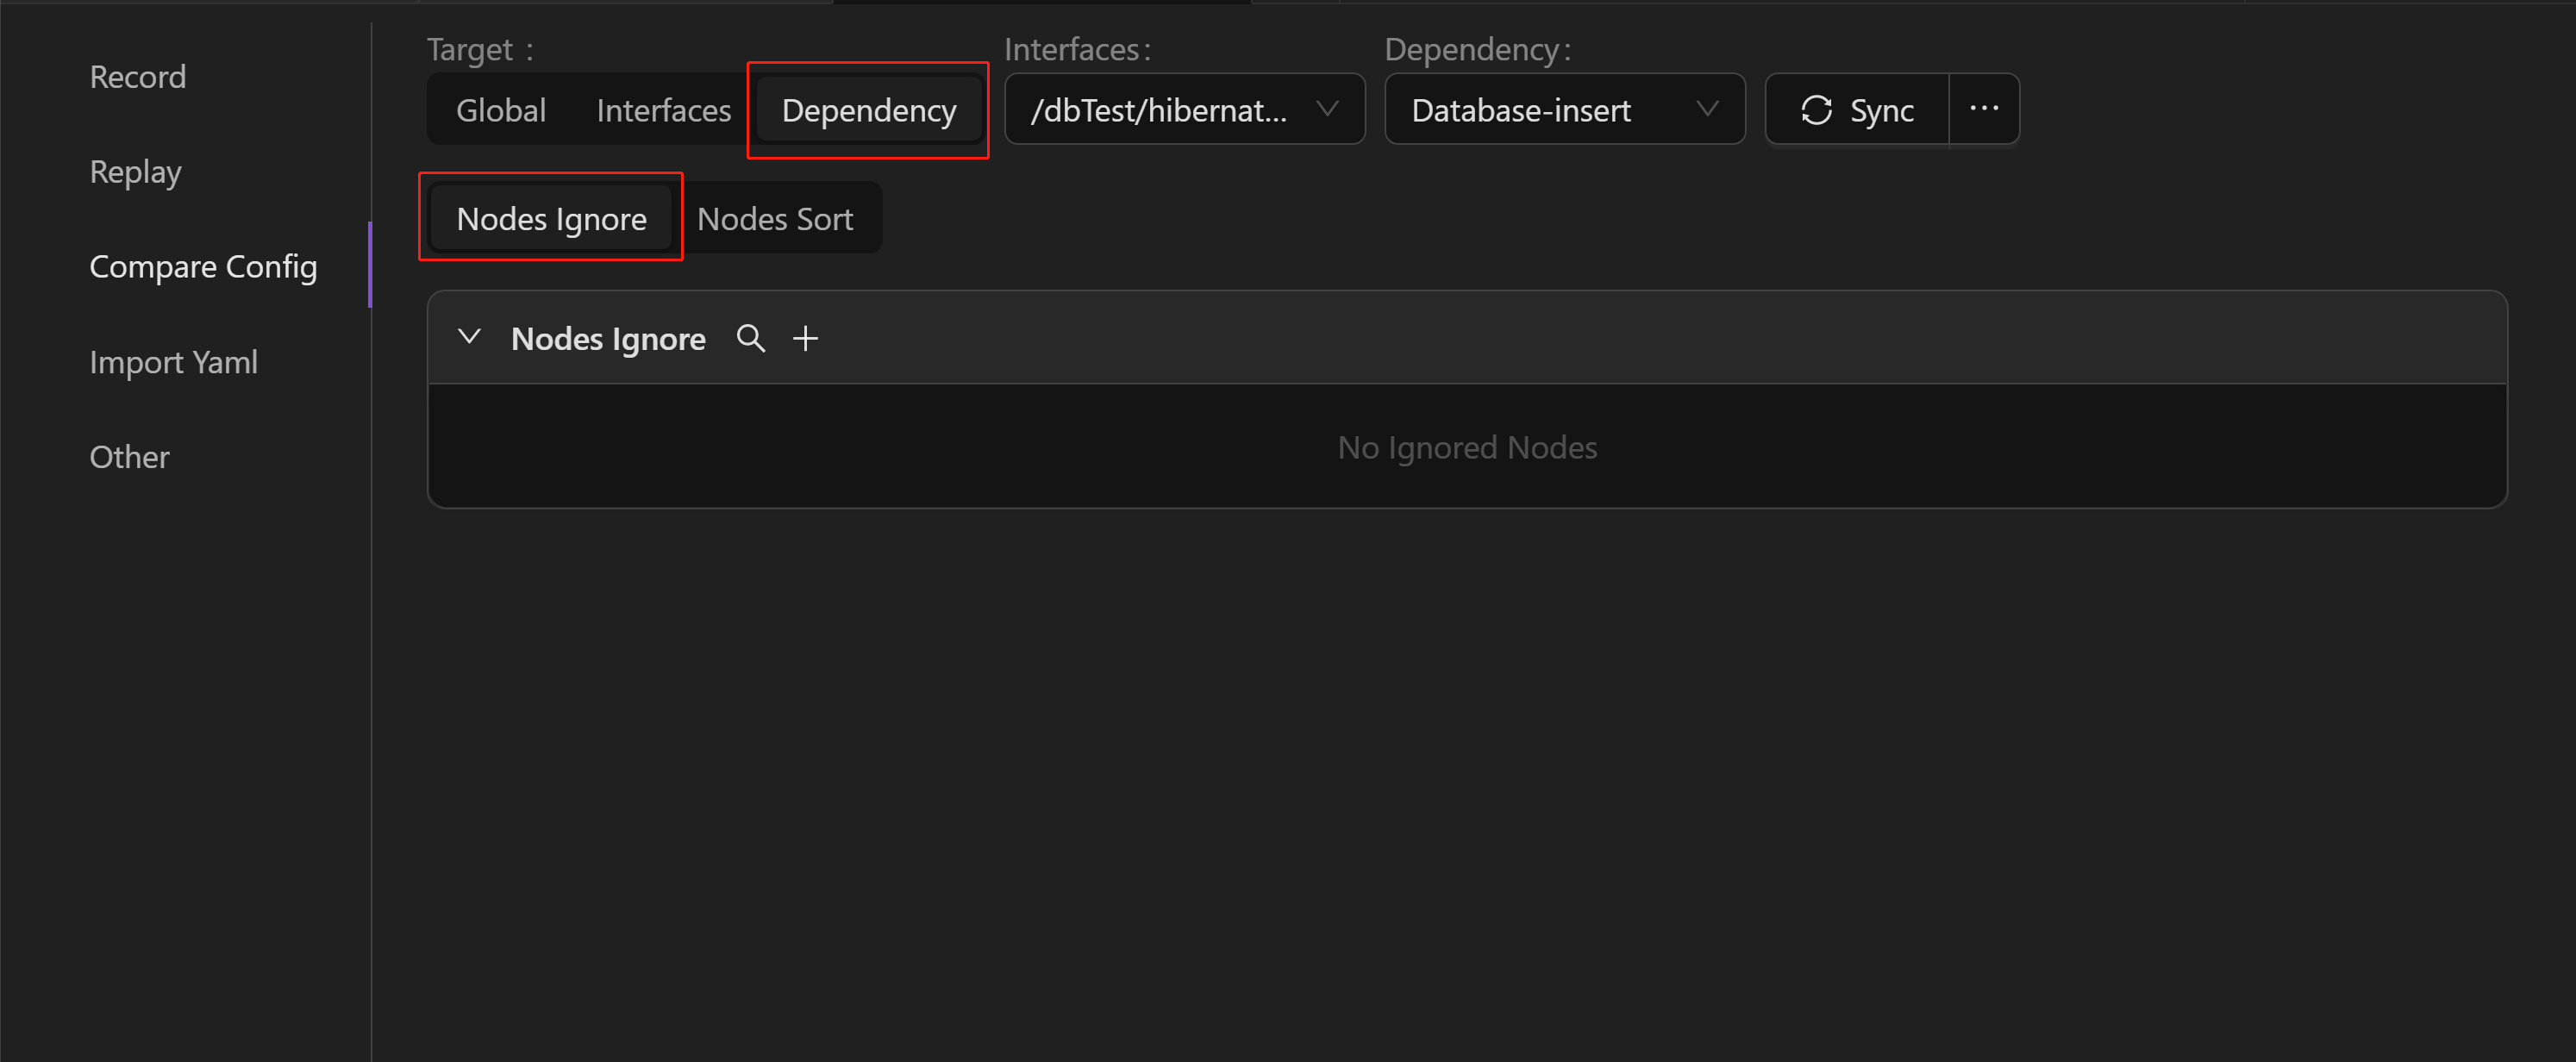Open the Record settings section
This screenshot has height=1062, width=2576.
click(138, 77)
